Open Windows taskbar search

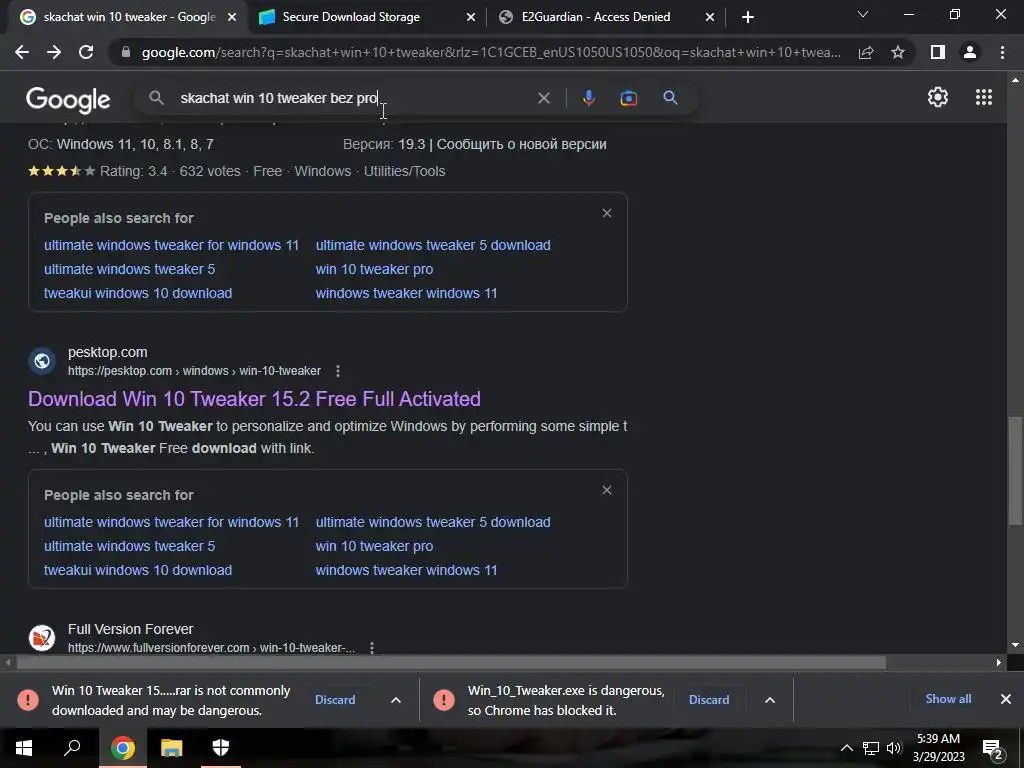(x=72, y=748)
